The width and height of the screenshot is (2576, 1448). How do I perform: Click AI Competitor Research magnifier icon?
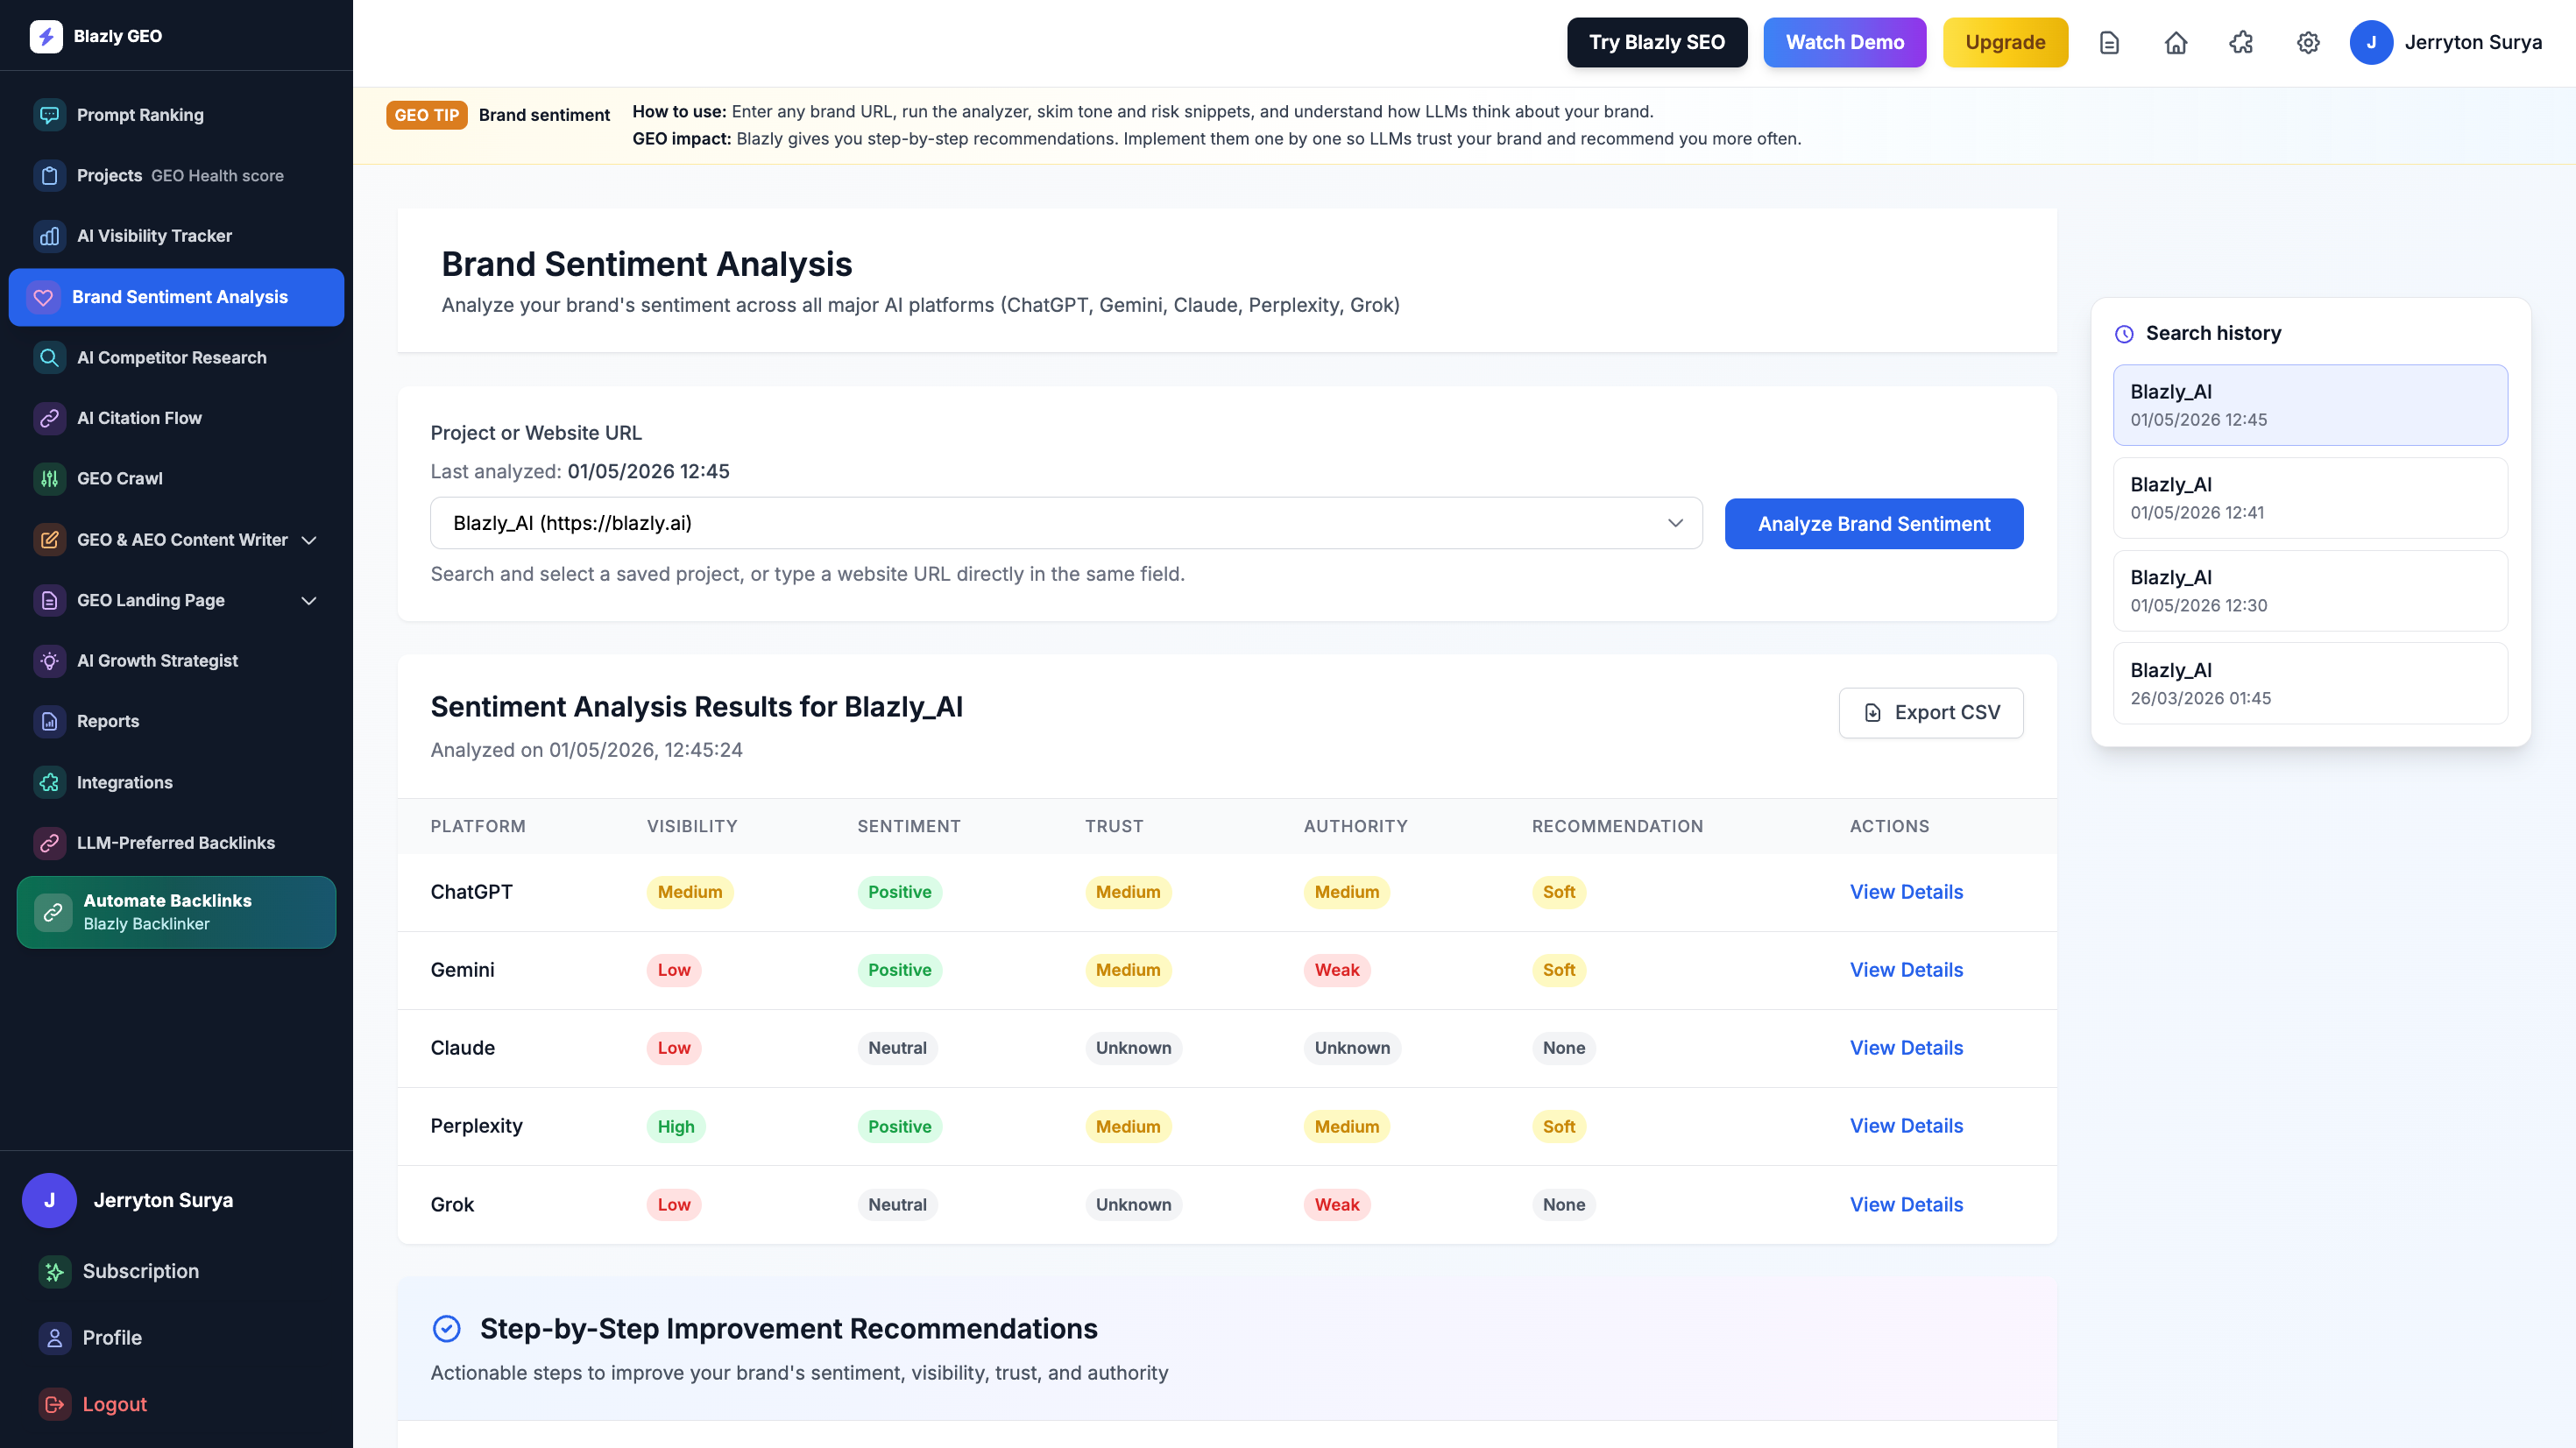point(49,357)
